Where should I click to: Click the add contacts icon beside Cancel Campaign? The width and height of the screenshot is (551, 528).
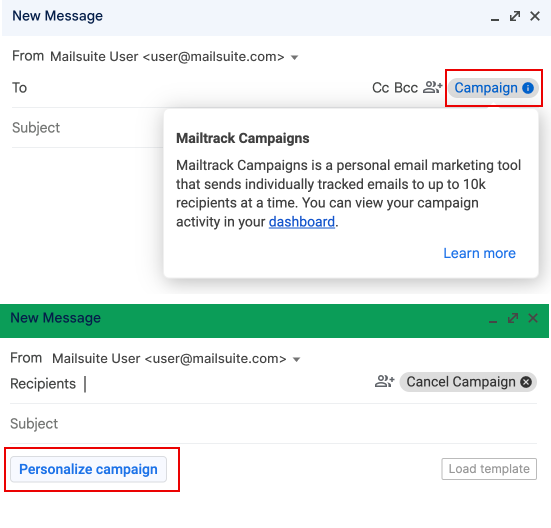(x=385, y=381)
